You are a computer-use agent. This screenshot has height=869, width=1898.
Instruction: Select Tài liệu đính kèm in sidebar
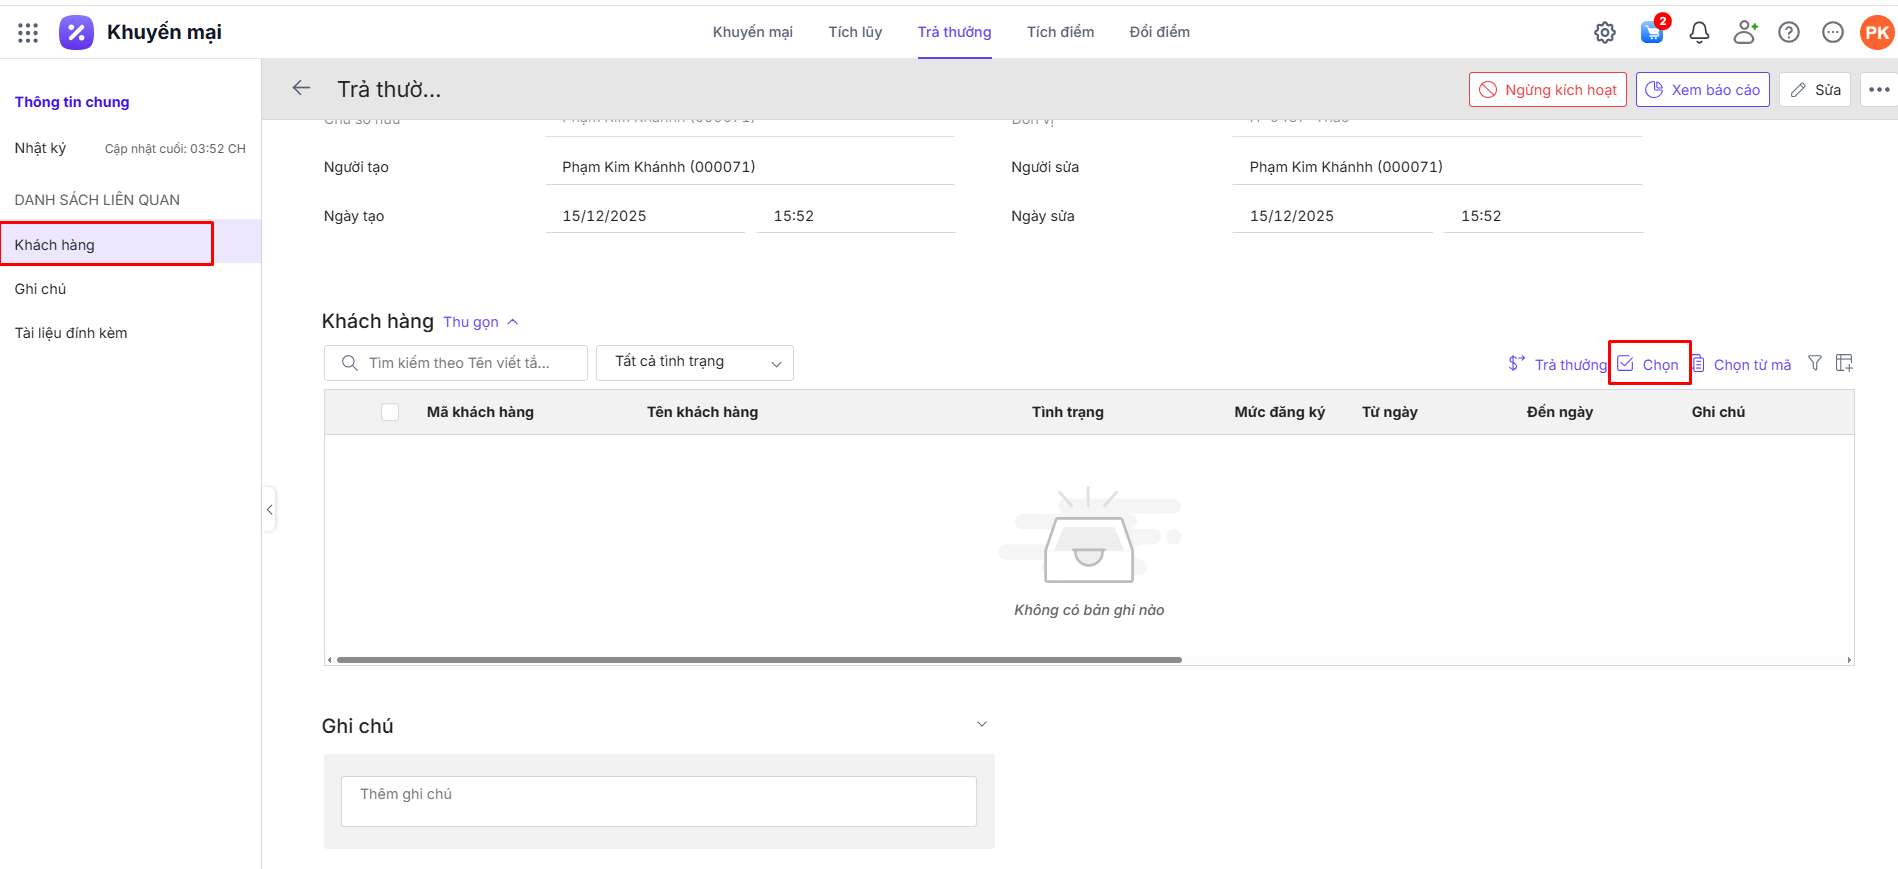point(71,333)
